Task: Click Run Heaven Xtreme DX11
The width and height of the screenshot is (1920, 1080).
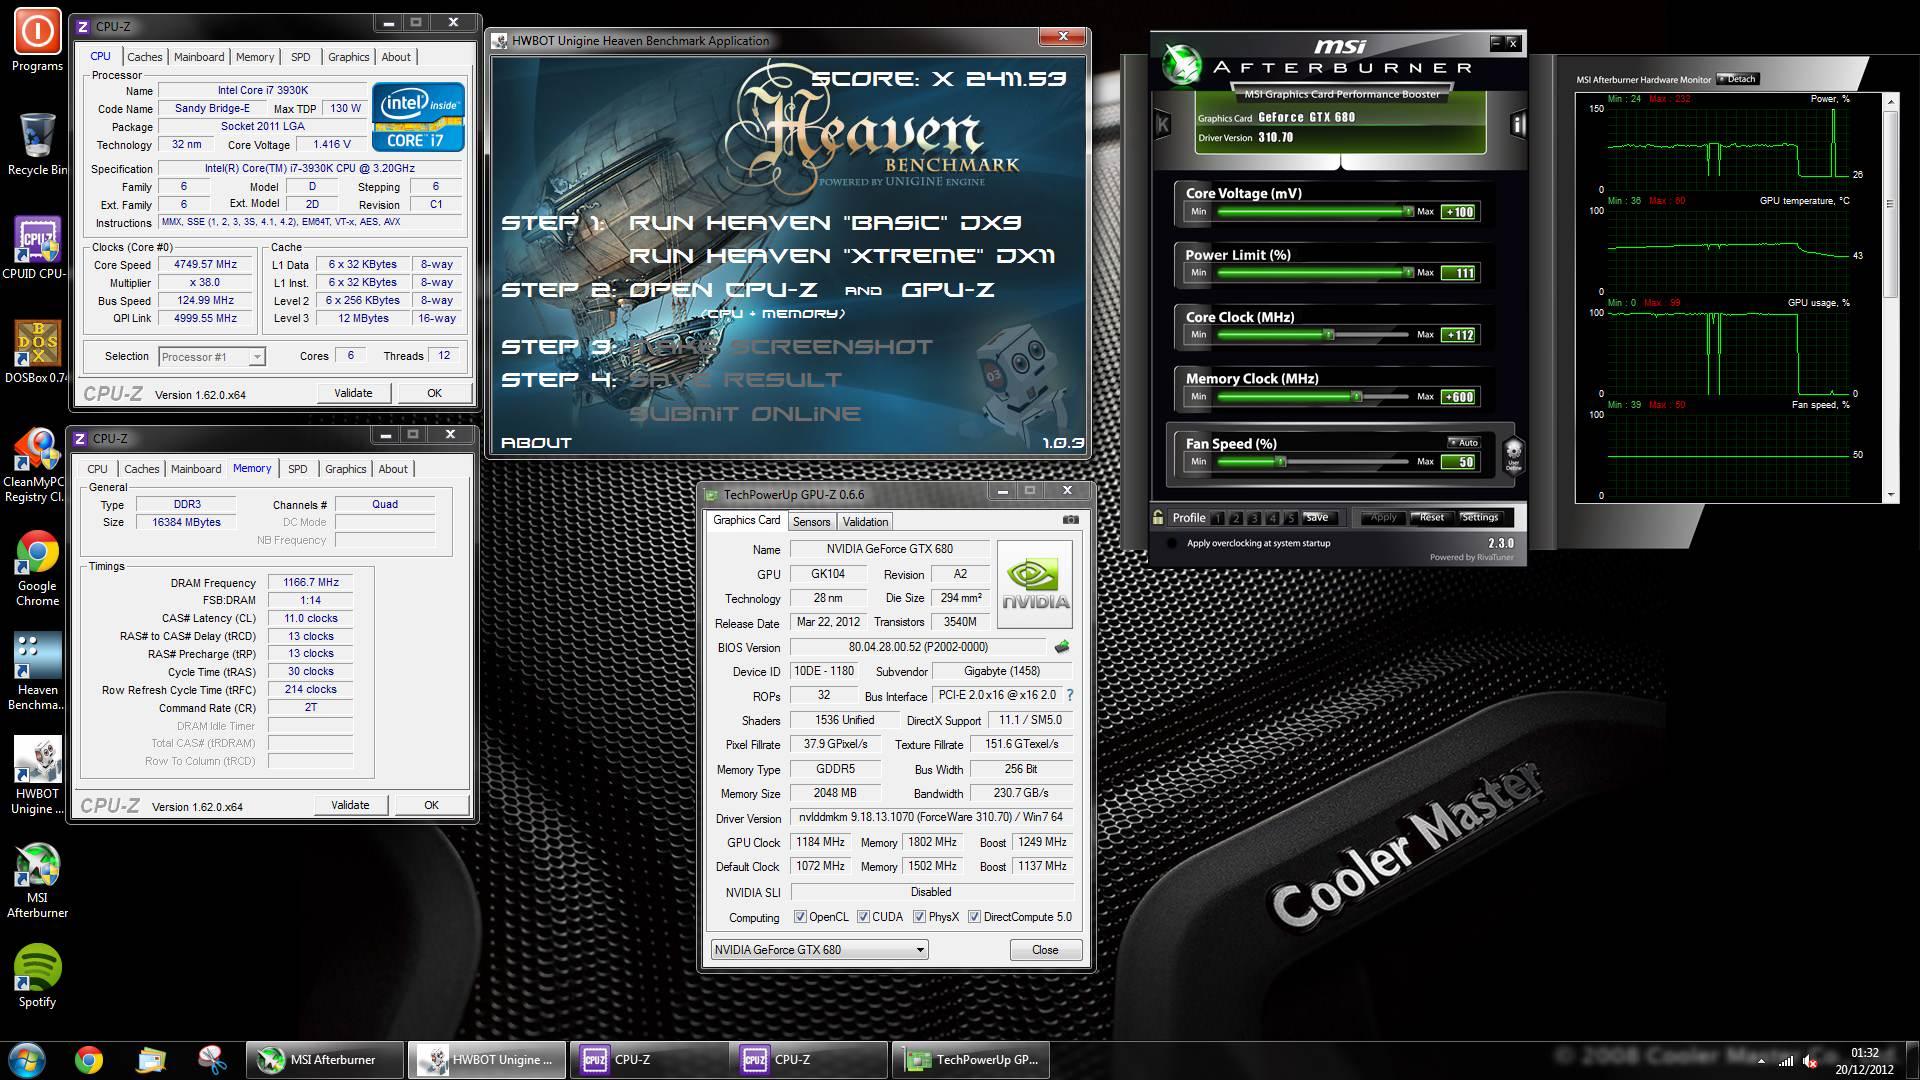Action: 841,256
